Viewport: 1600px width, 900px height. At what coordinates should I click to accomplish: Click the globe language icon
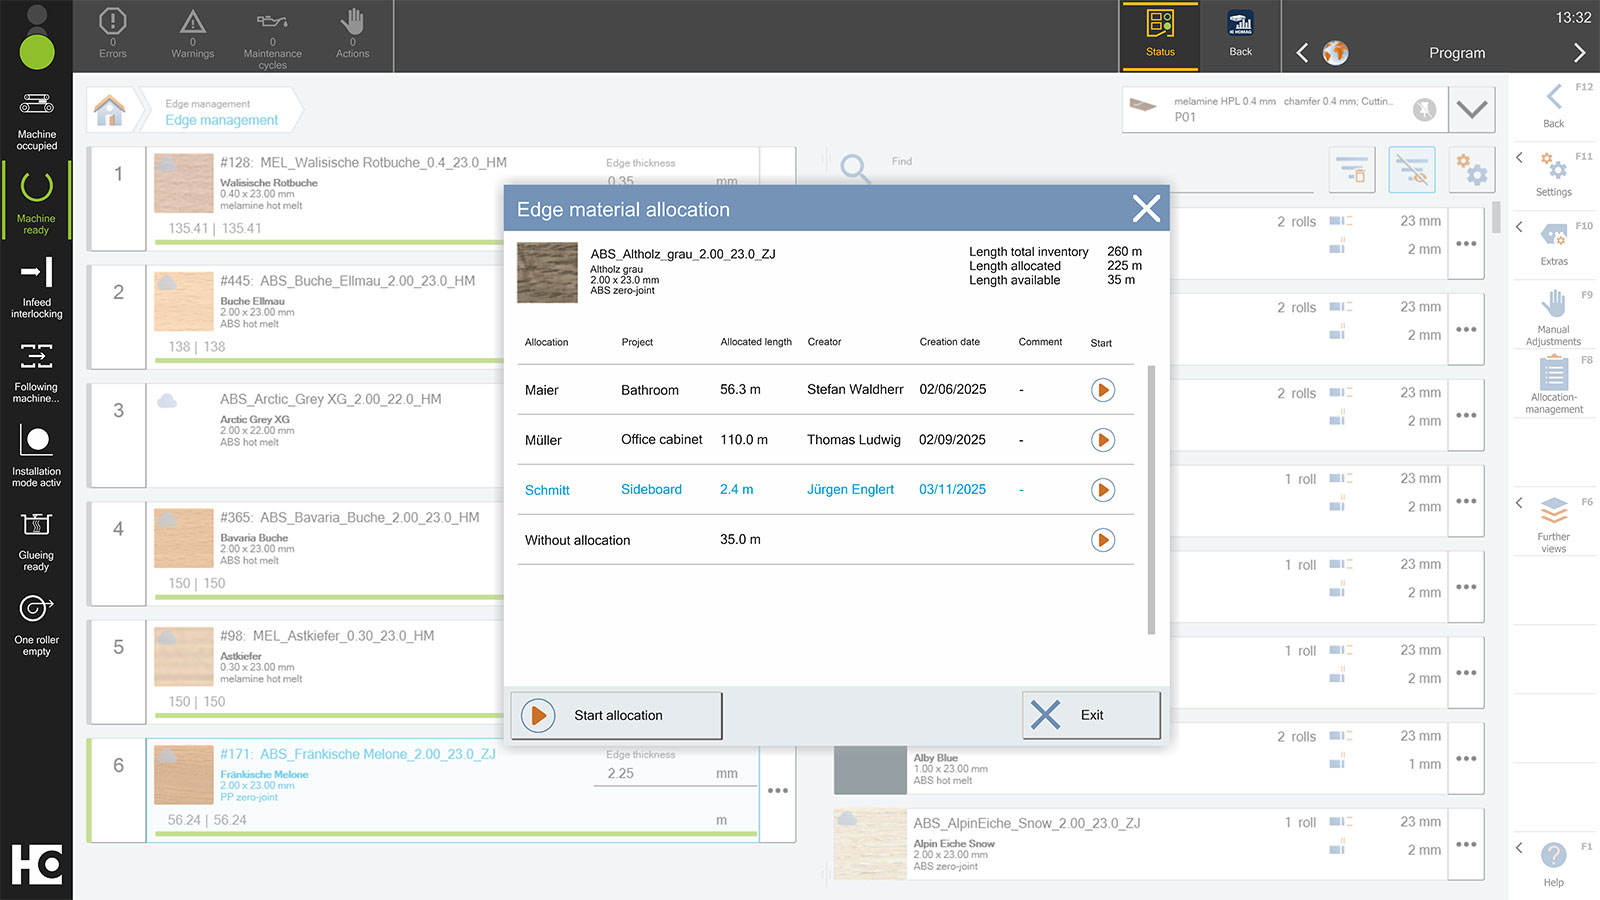coord(1335,53)
